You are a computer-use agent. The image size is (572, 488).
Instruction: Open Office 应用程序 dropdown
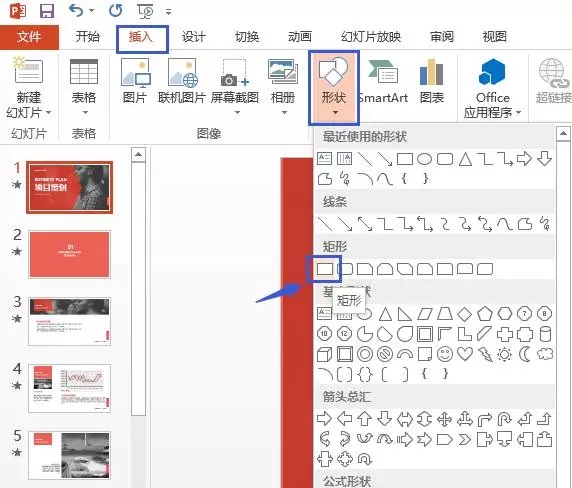pos(492,89)
